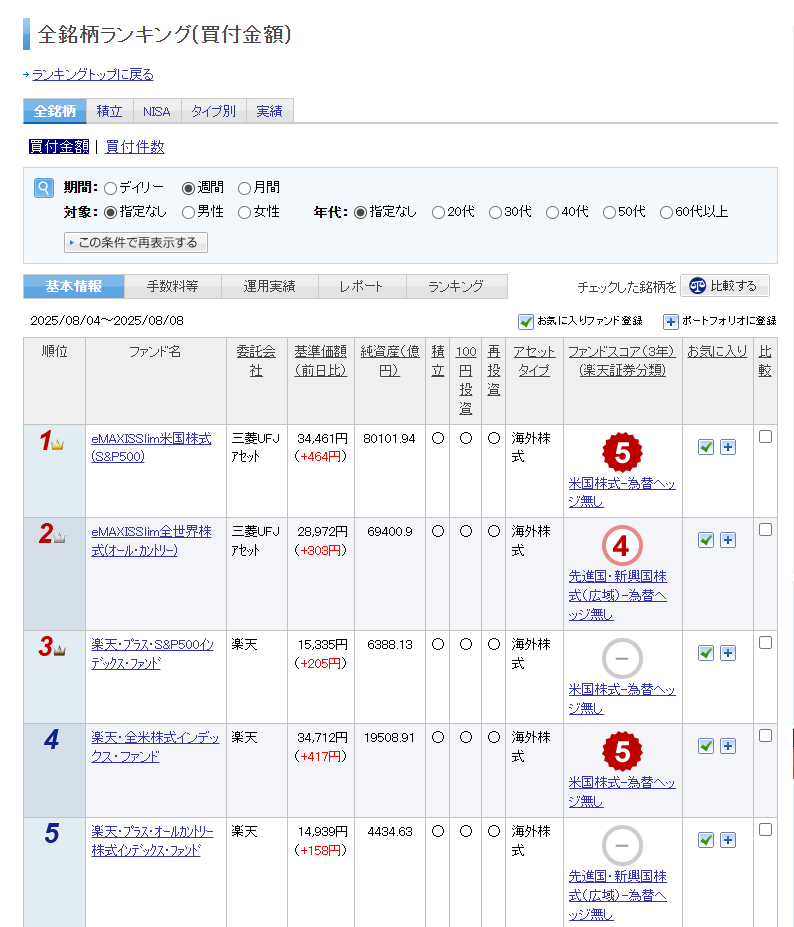The width and height of the screenshot is (794, 927).
Task: Open the タイプ別 tab
Action: (213, 111)
